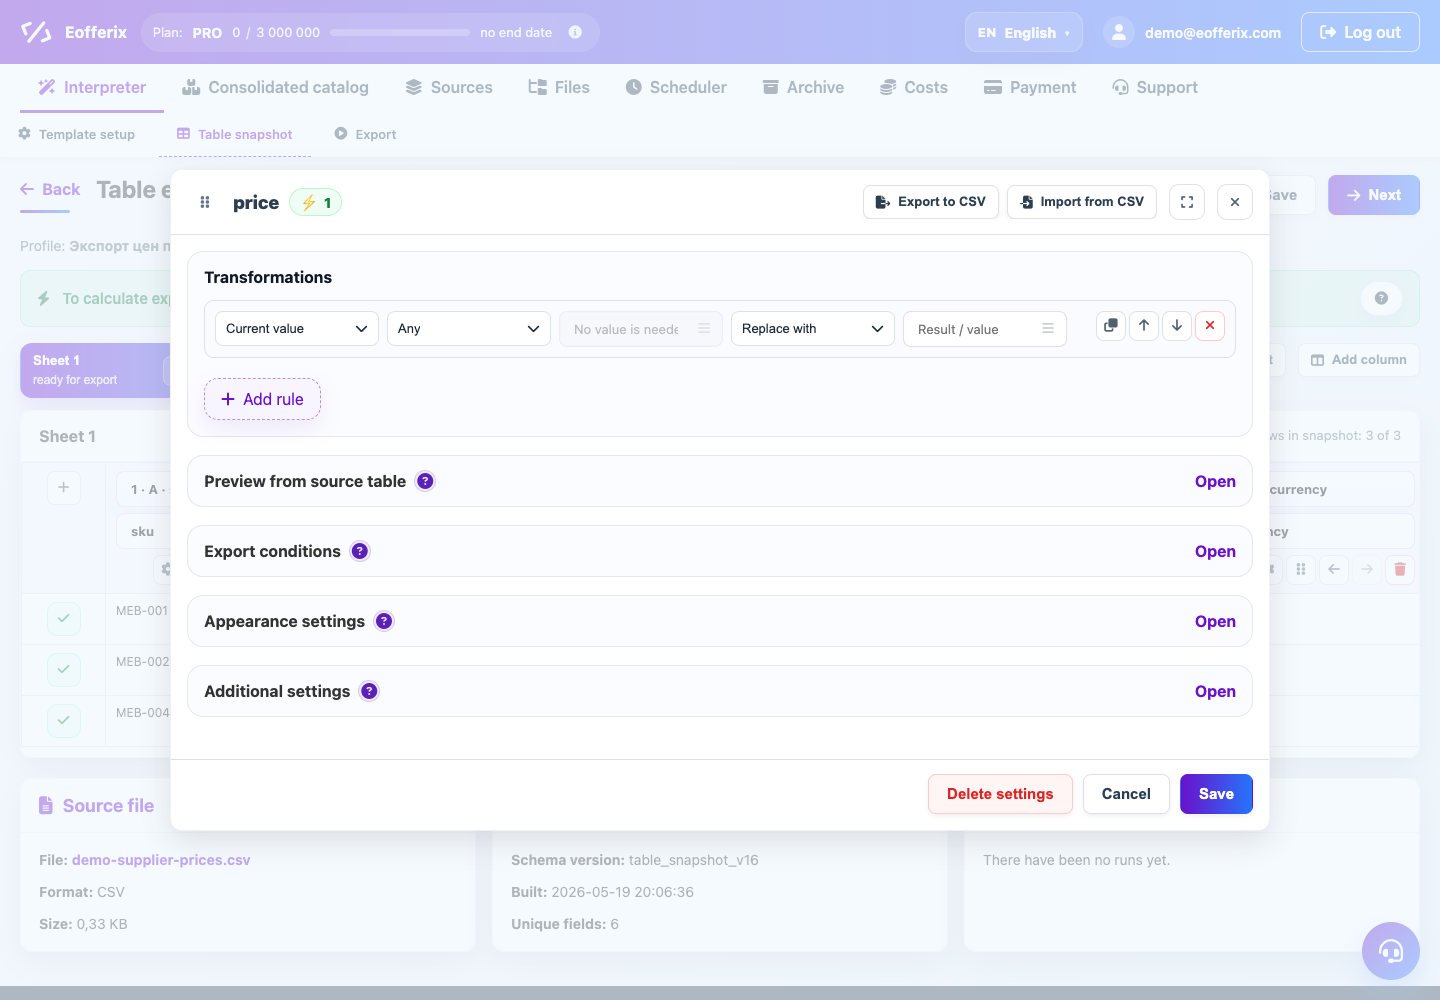Expand Appearance settings section
The height and width of the screenshot is (1000, 1440).
pos(1215,621)
